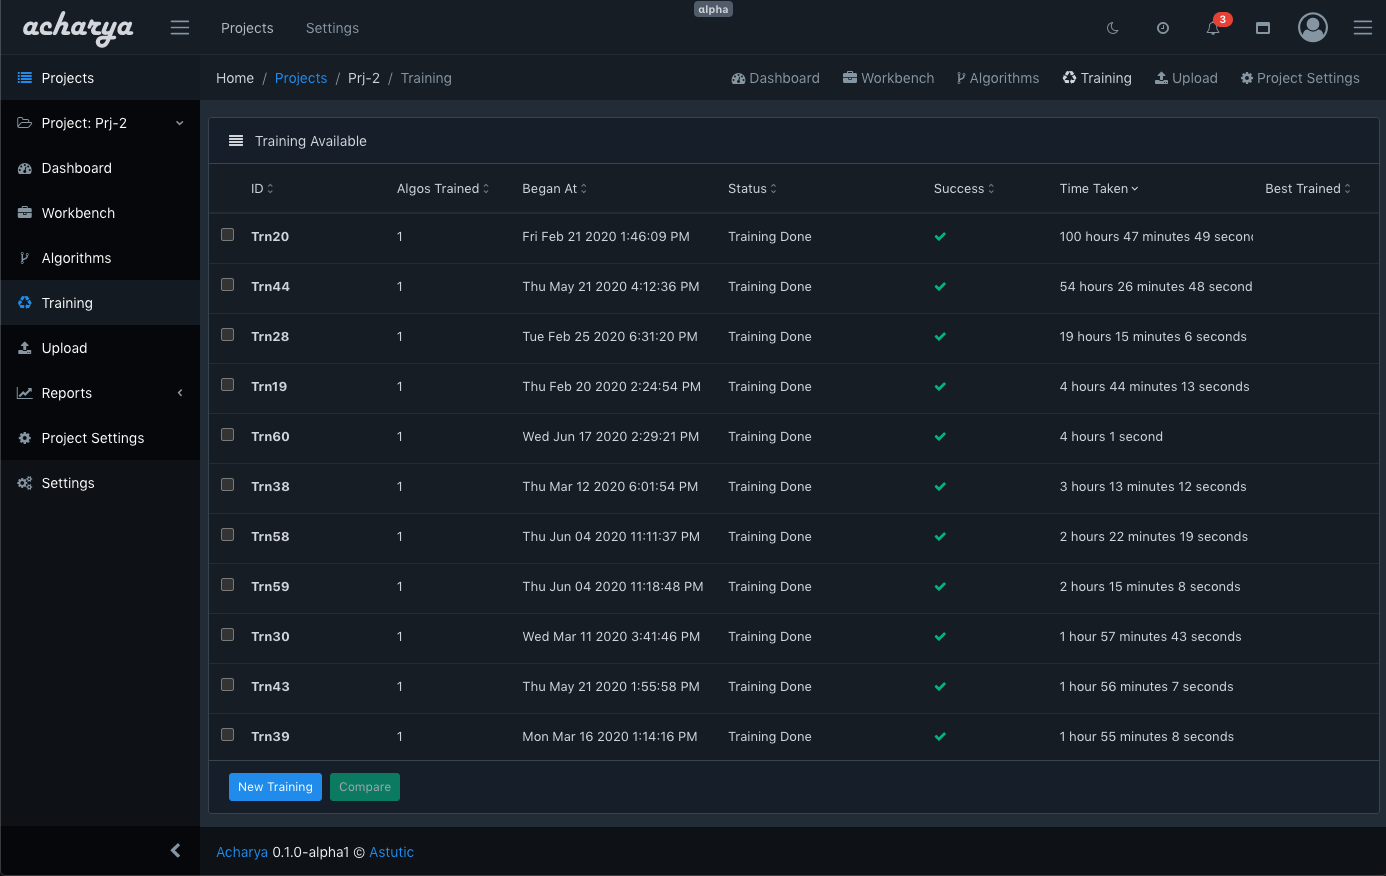Select the checkbox for Trn20
The image size is (1386, 876).
point(228,235)
